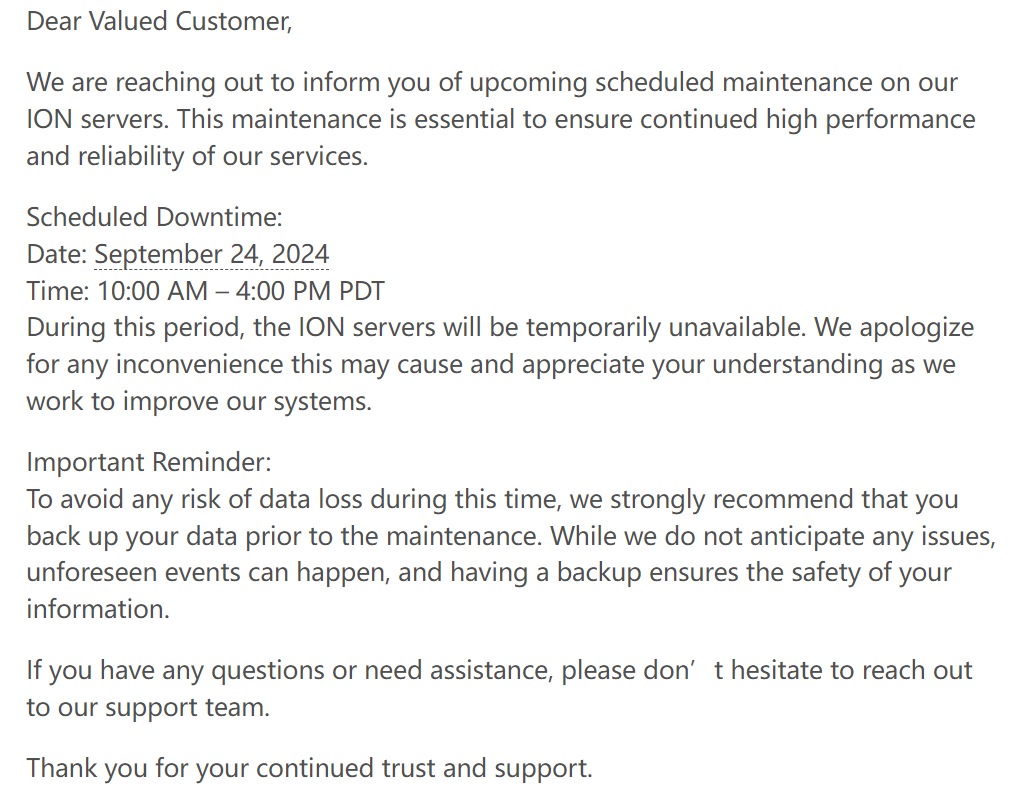
Task: Click the word 'information.' ending the reminder paragraph
Action: [98, 609]
